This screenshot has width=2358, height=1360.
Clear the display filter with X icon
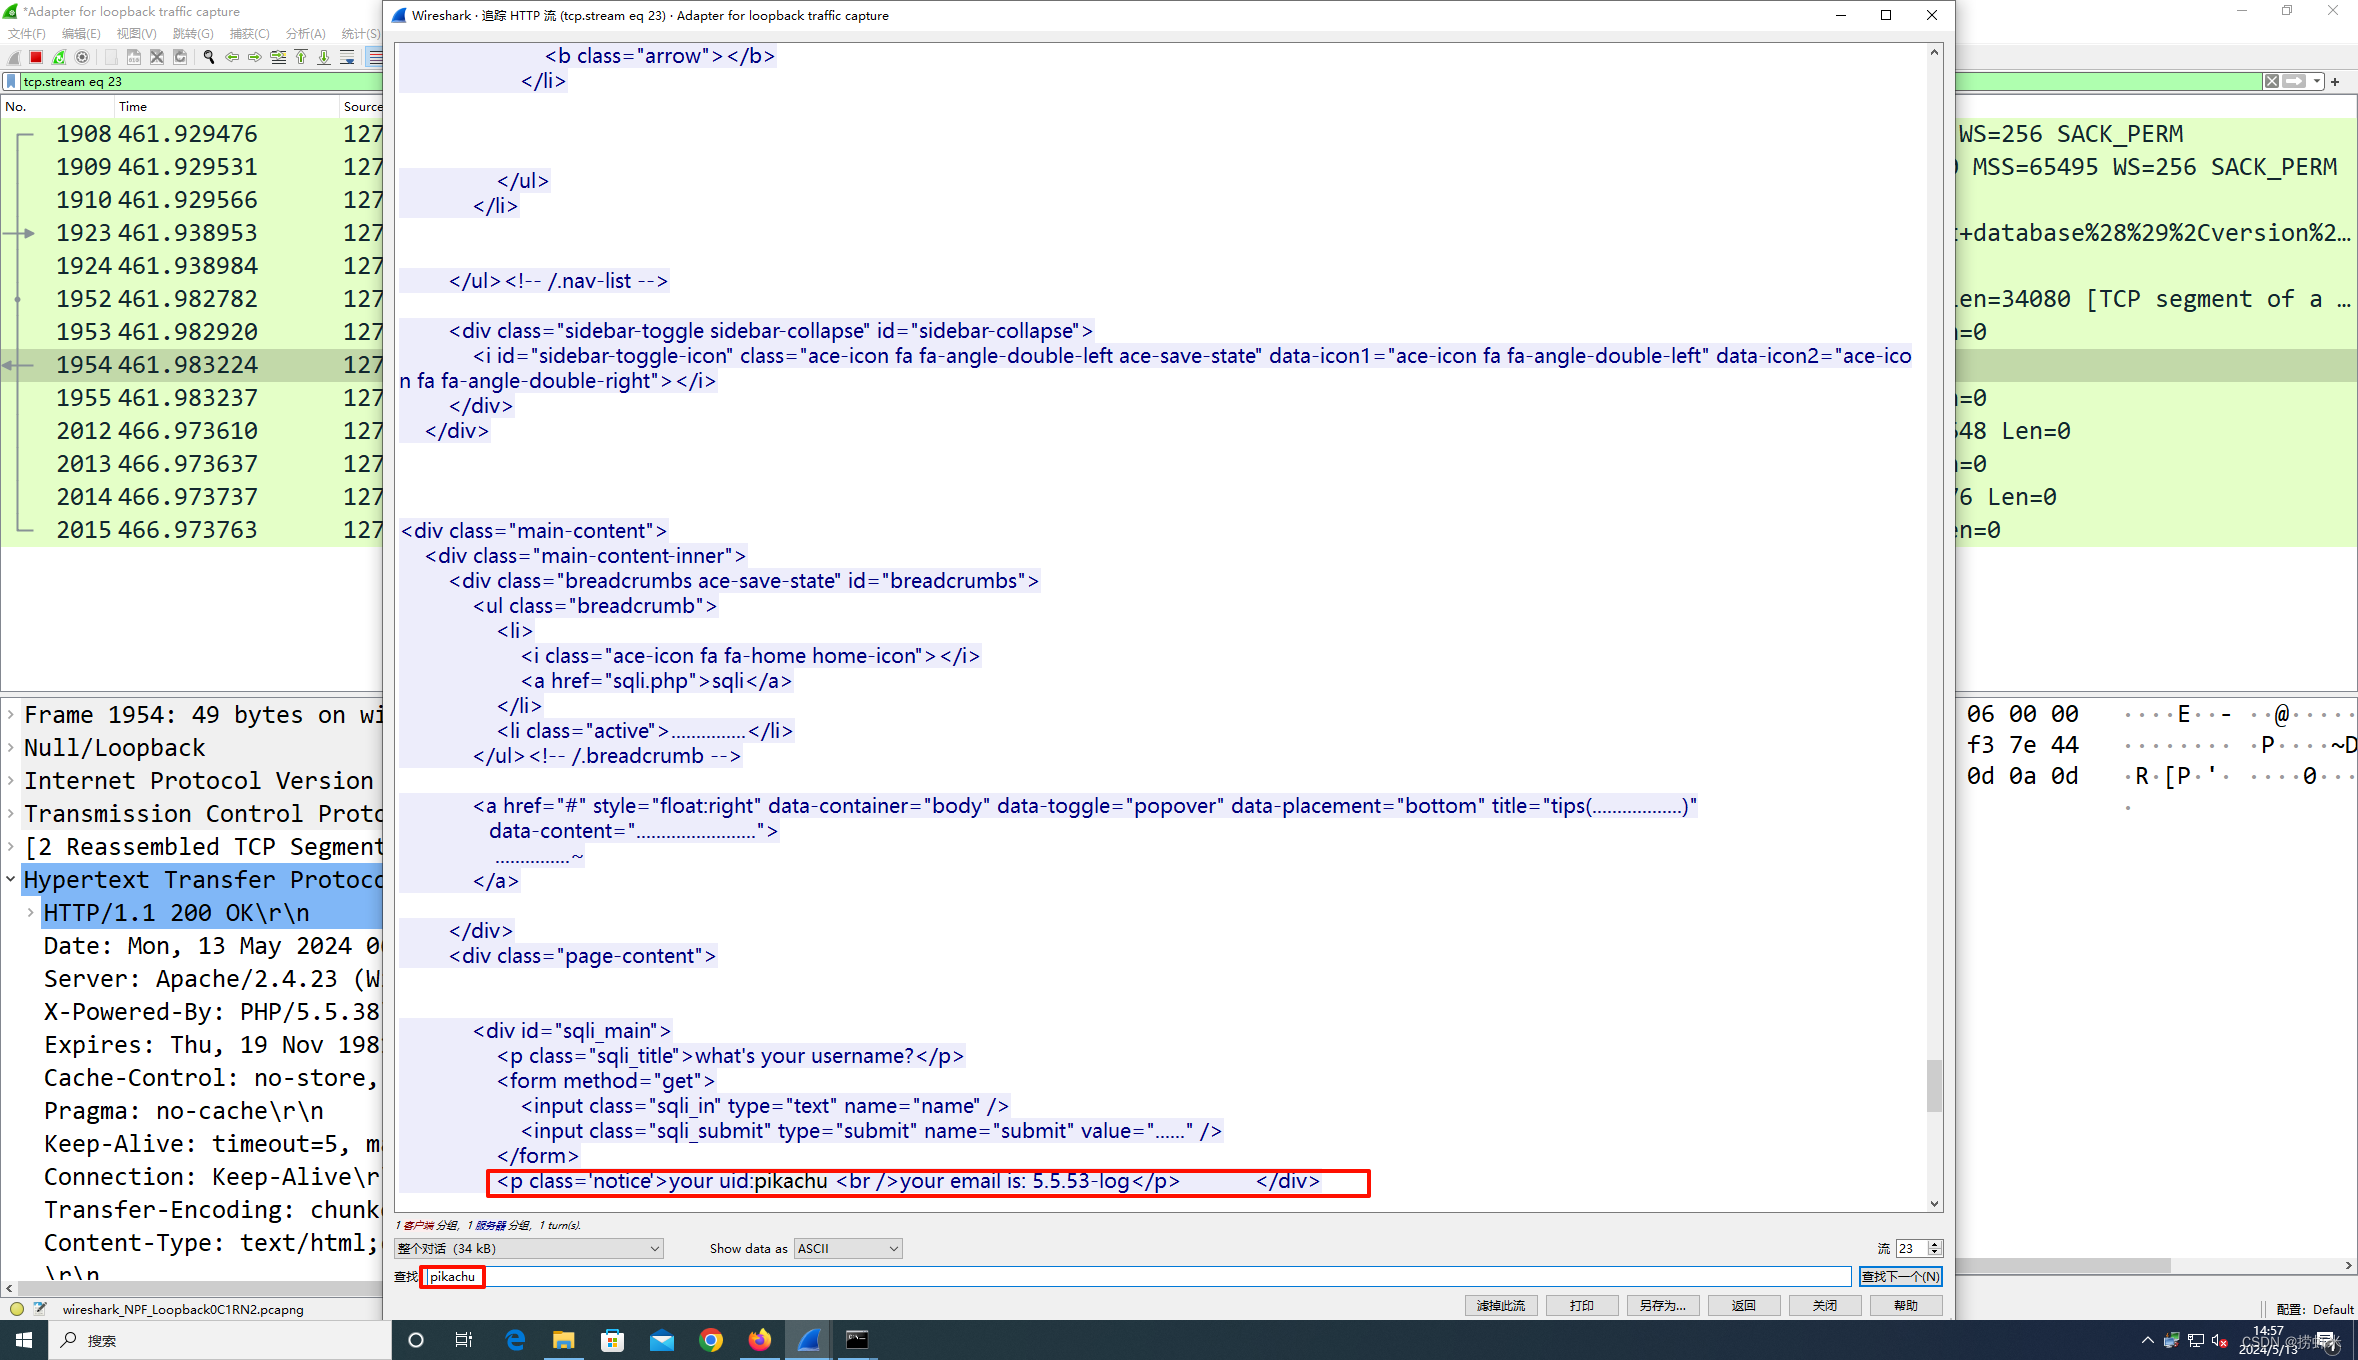pos(2272,81)
